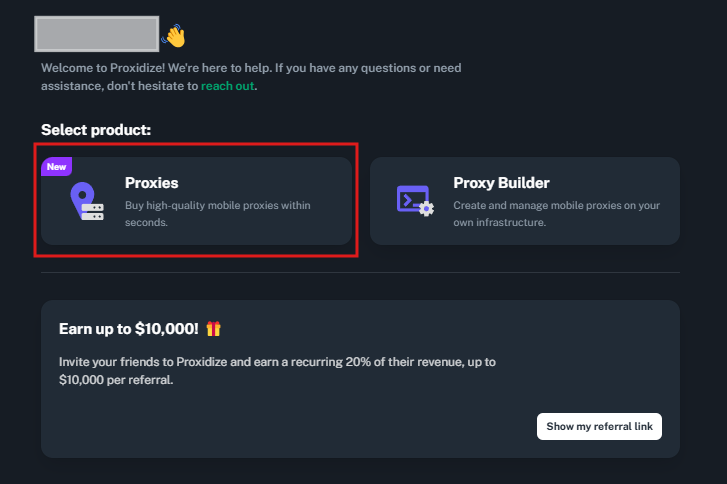This screenshot has width=727, height=484.
Task: Click the divider line below product cards
Action: pyautogui.click(x=360, y=273)
